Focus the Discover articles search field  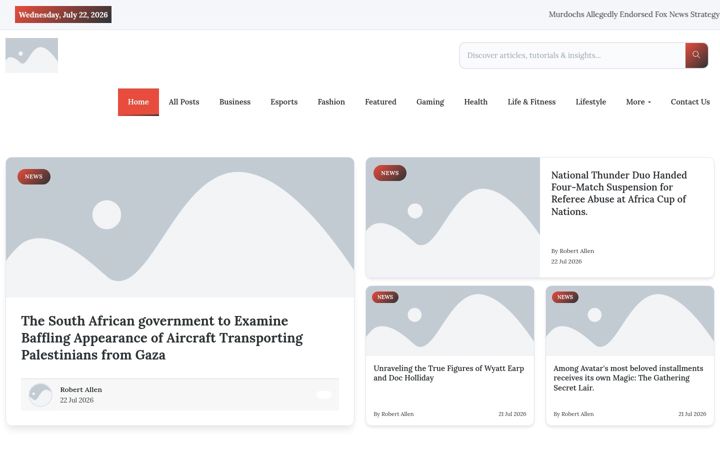(x=572, y=56)
